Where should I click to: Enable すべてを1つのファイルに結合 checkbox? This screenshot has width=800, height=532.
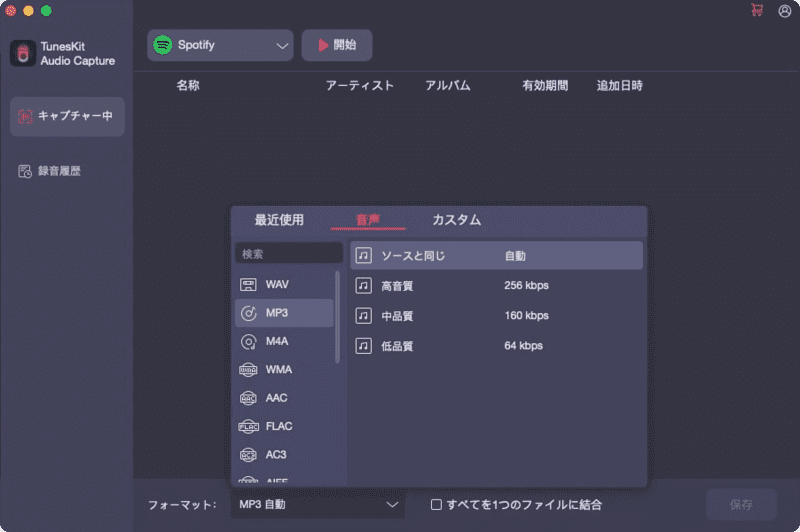point(436,504)
